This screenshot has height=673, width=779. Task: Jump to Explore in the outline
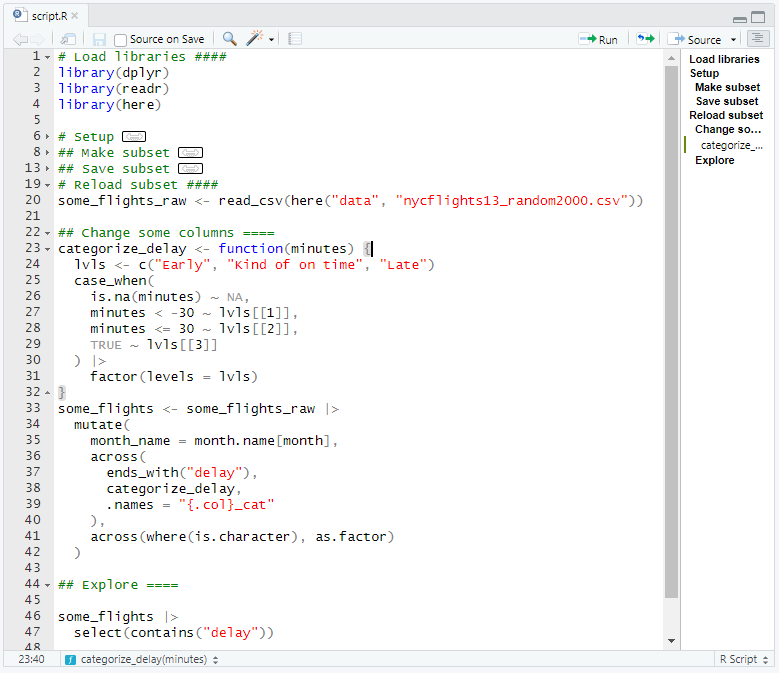(714, 160)
